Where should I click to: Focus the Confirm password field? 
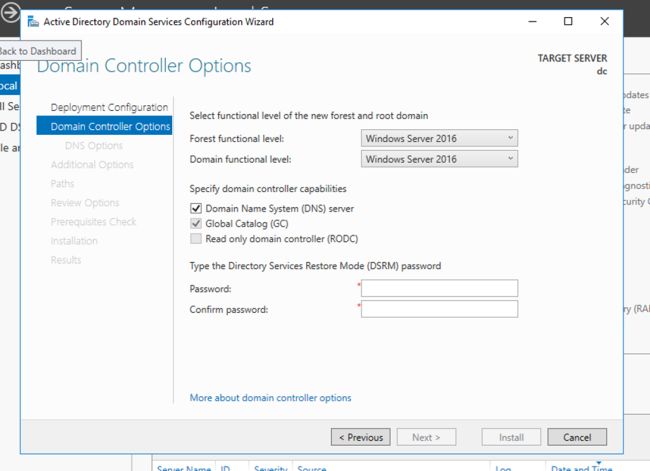pyautogui.click(x=439, y=309)
